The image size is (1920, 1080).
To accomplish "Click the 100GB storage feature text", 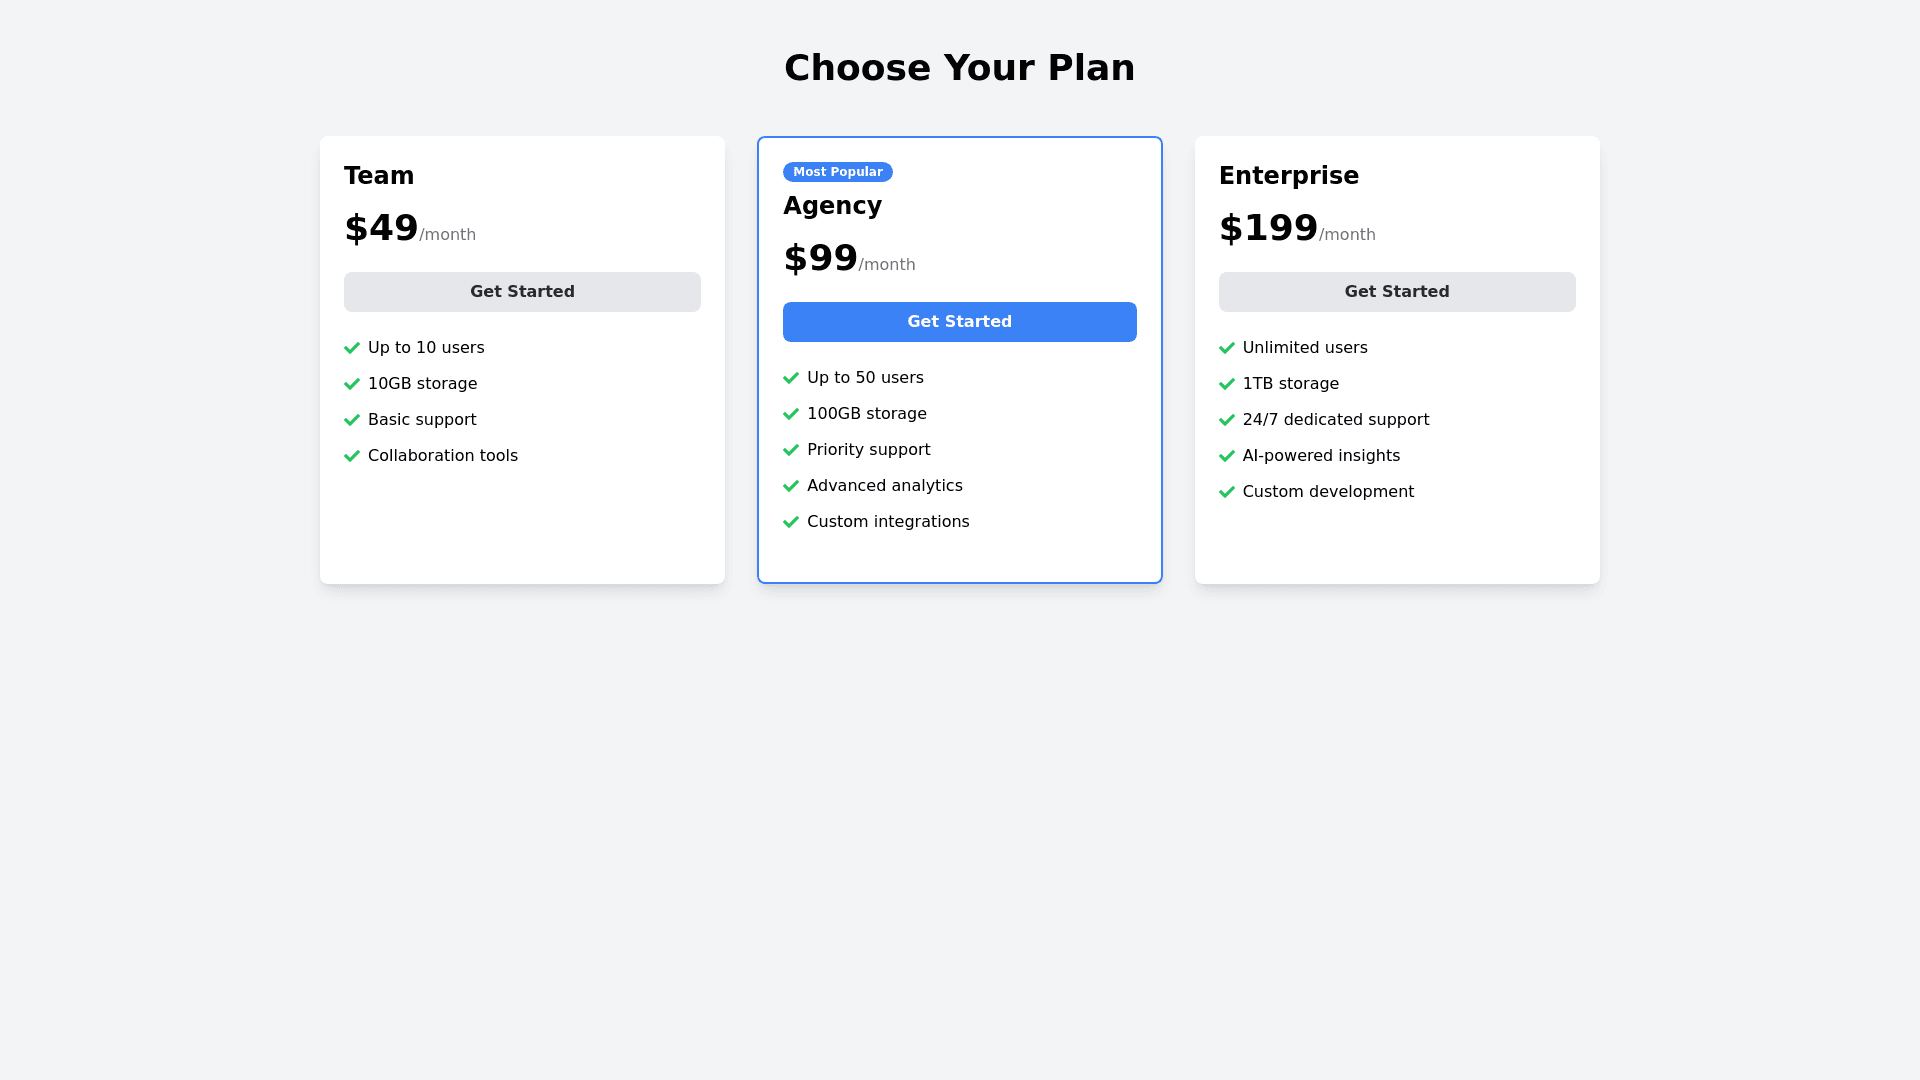I will [x=866, y=414].
